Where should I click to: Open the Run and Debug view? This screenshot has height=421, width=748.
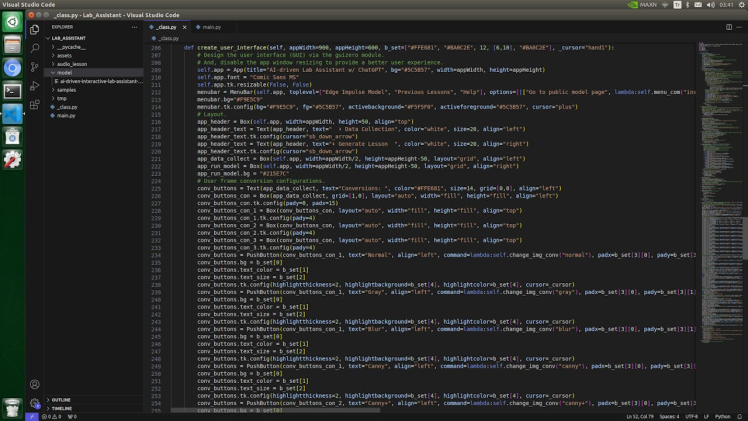coord(35,86)
